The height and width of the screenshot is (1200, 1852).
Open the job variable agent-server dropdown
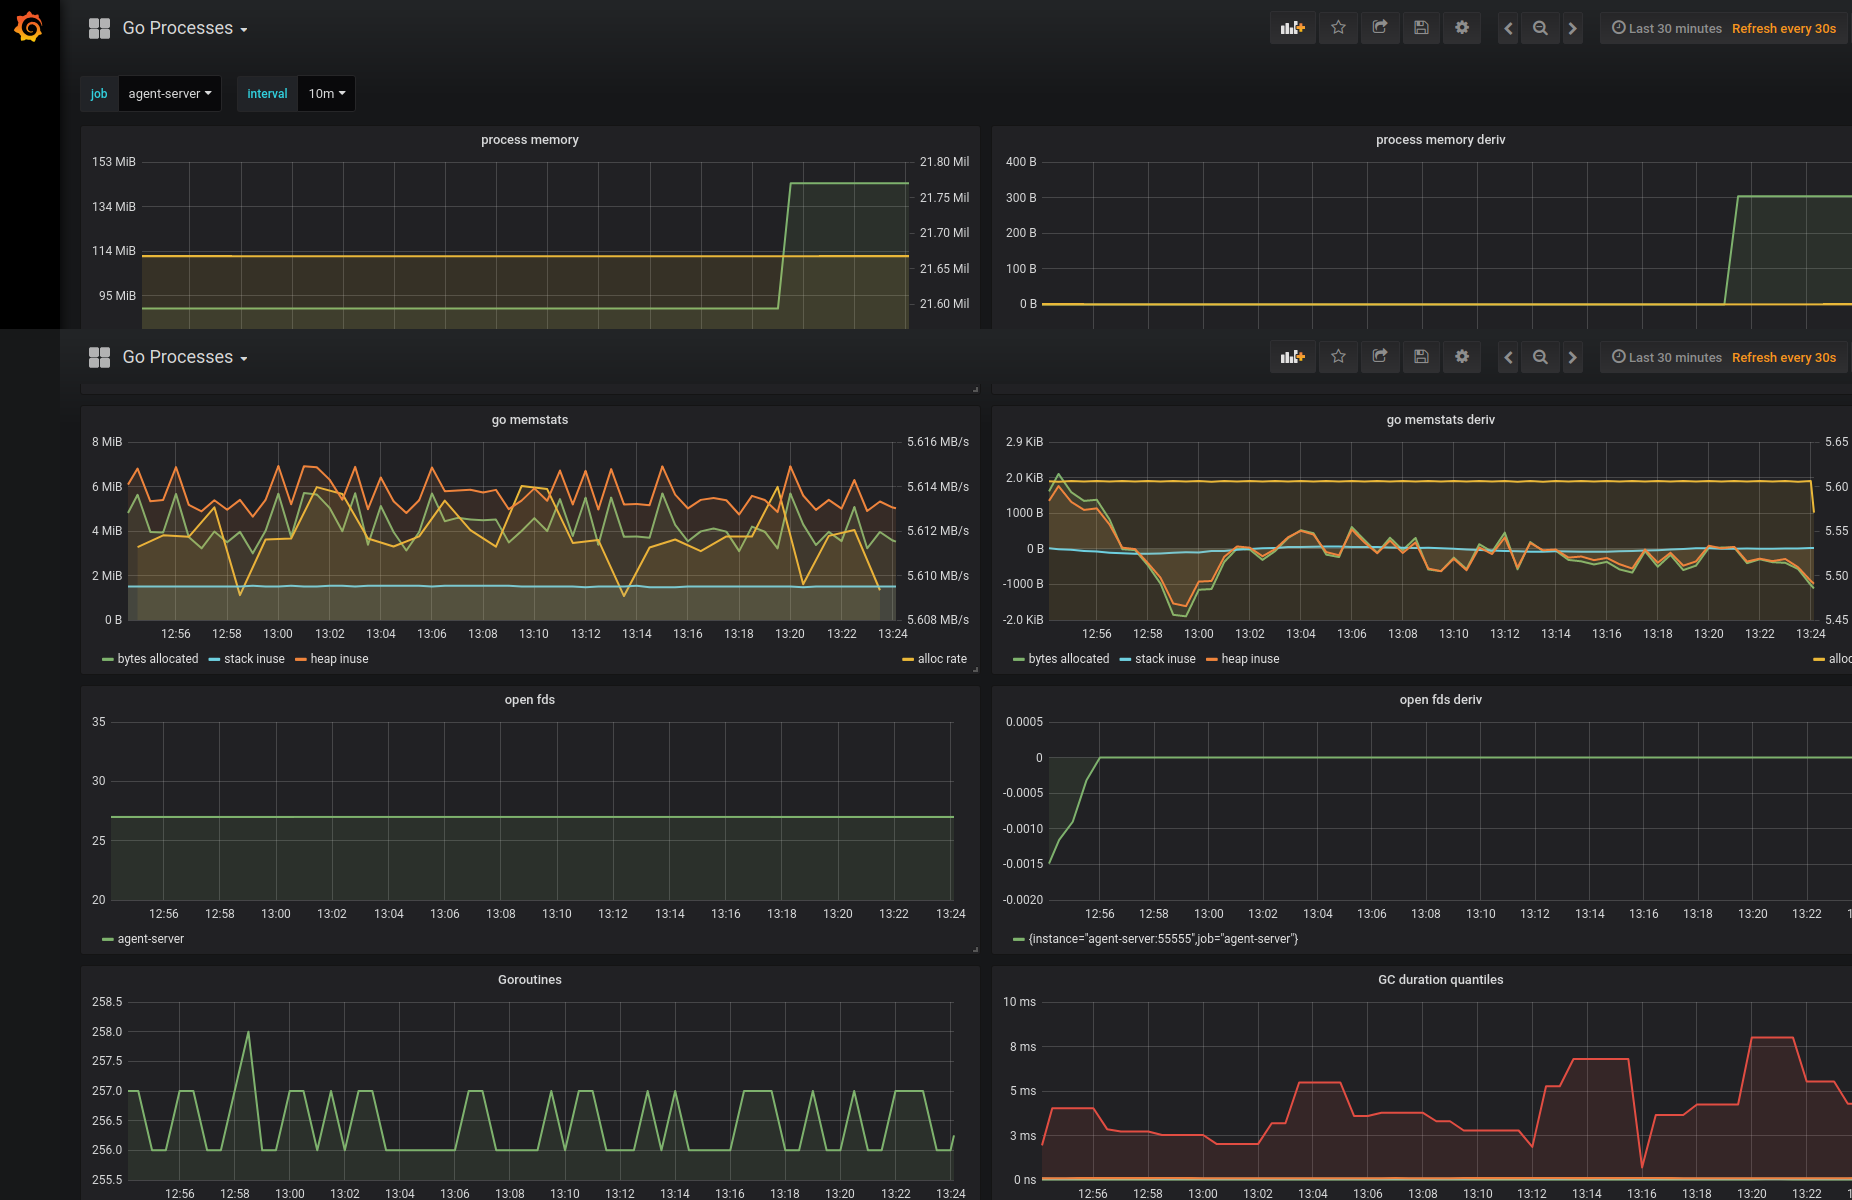(170, 94)
